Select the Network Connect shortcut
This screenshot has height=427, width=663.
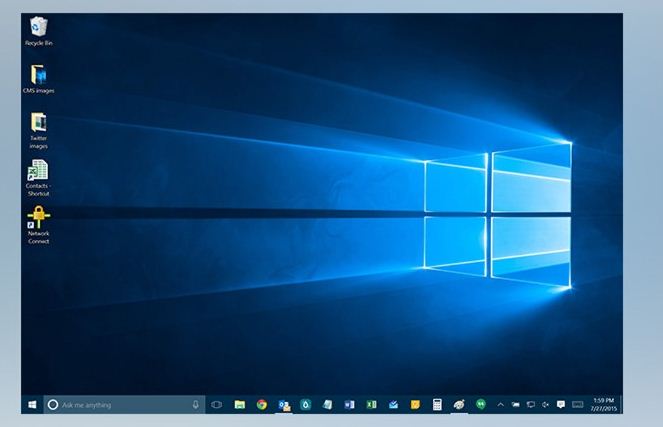tap(38, 225)
